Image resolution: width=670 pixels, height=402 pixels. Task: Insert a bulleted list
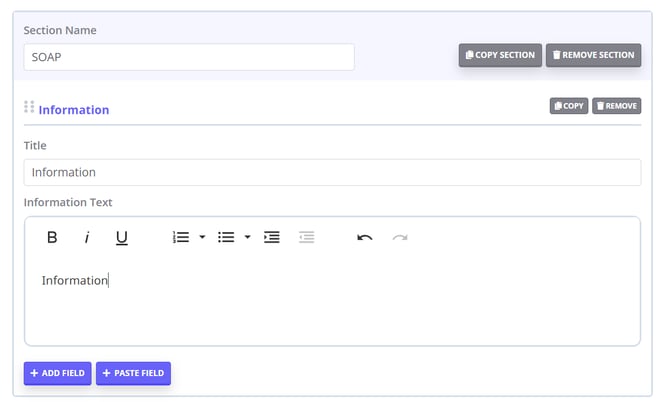(226, 238)
